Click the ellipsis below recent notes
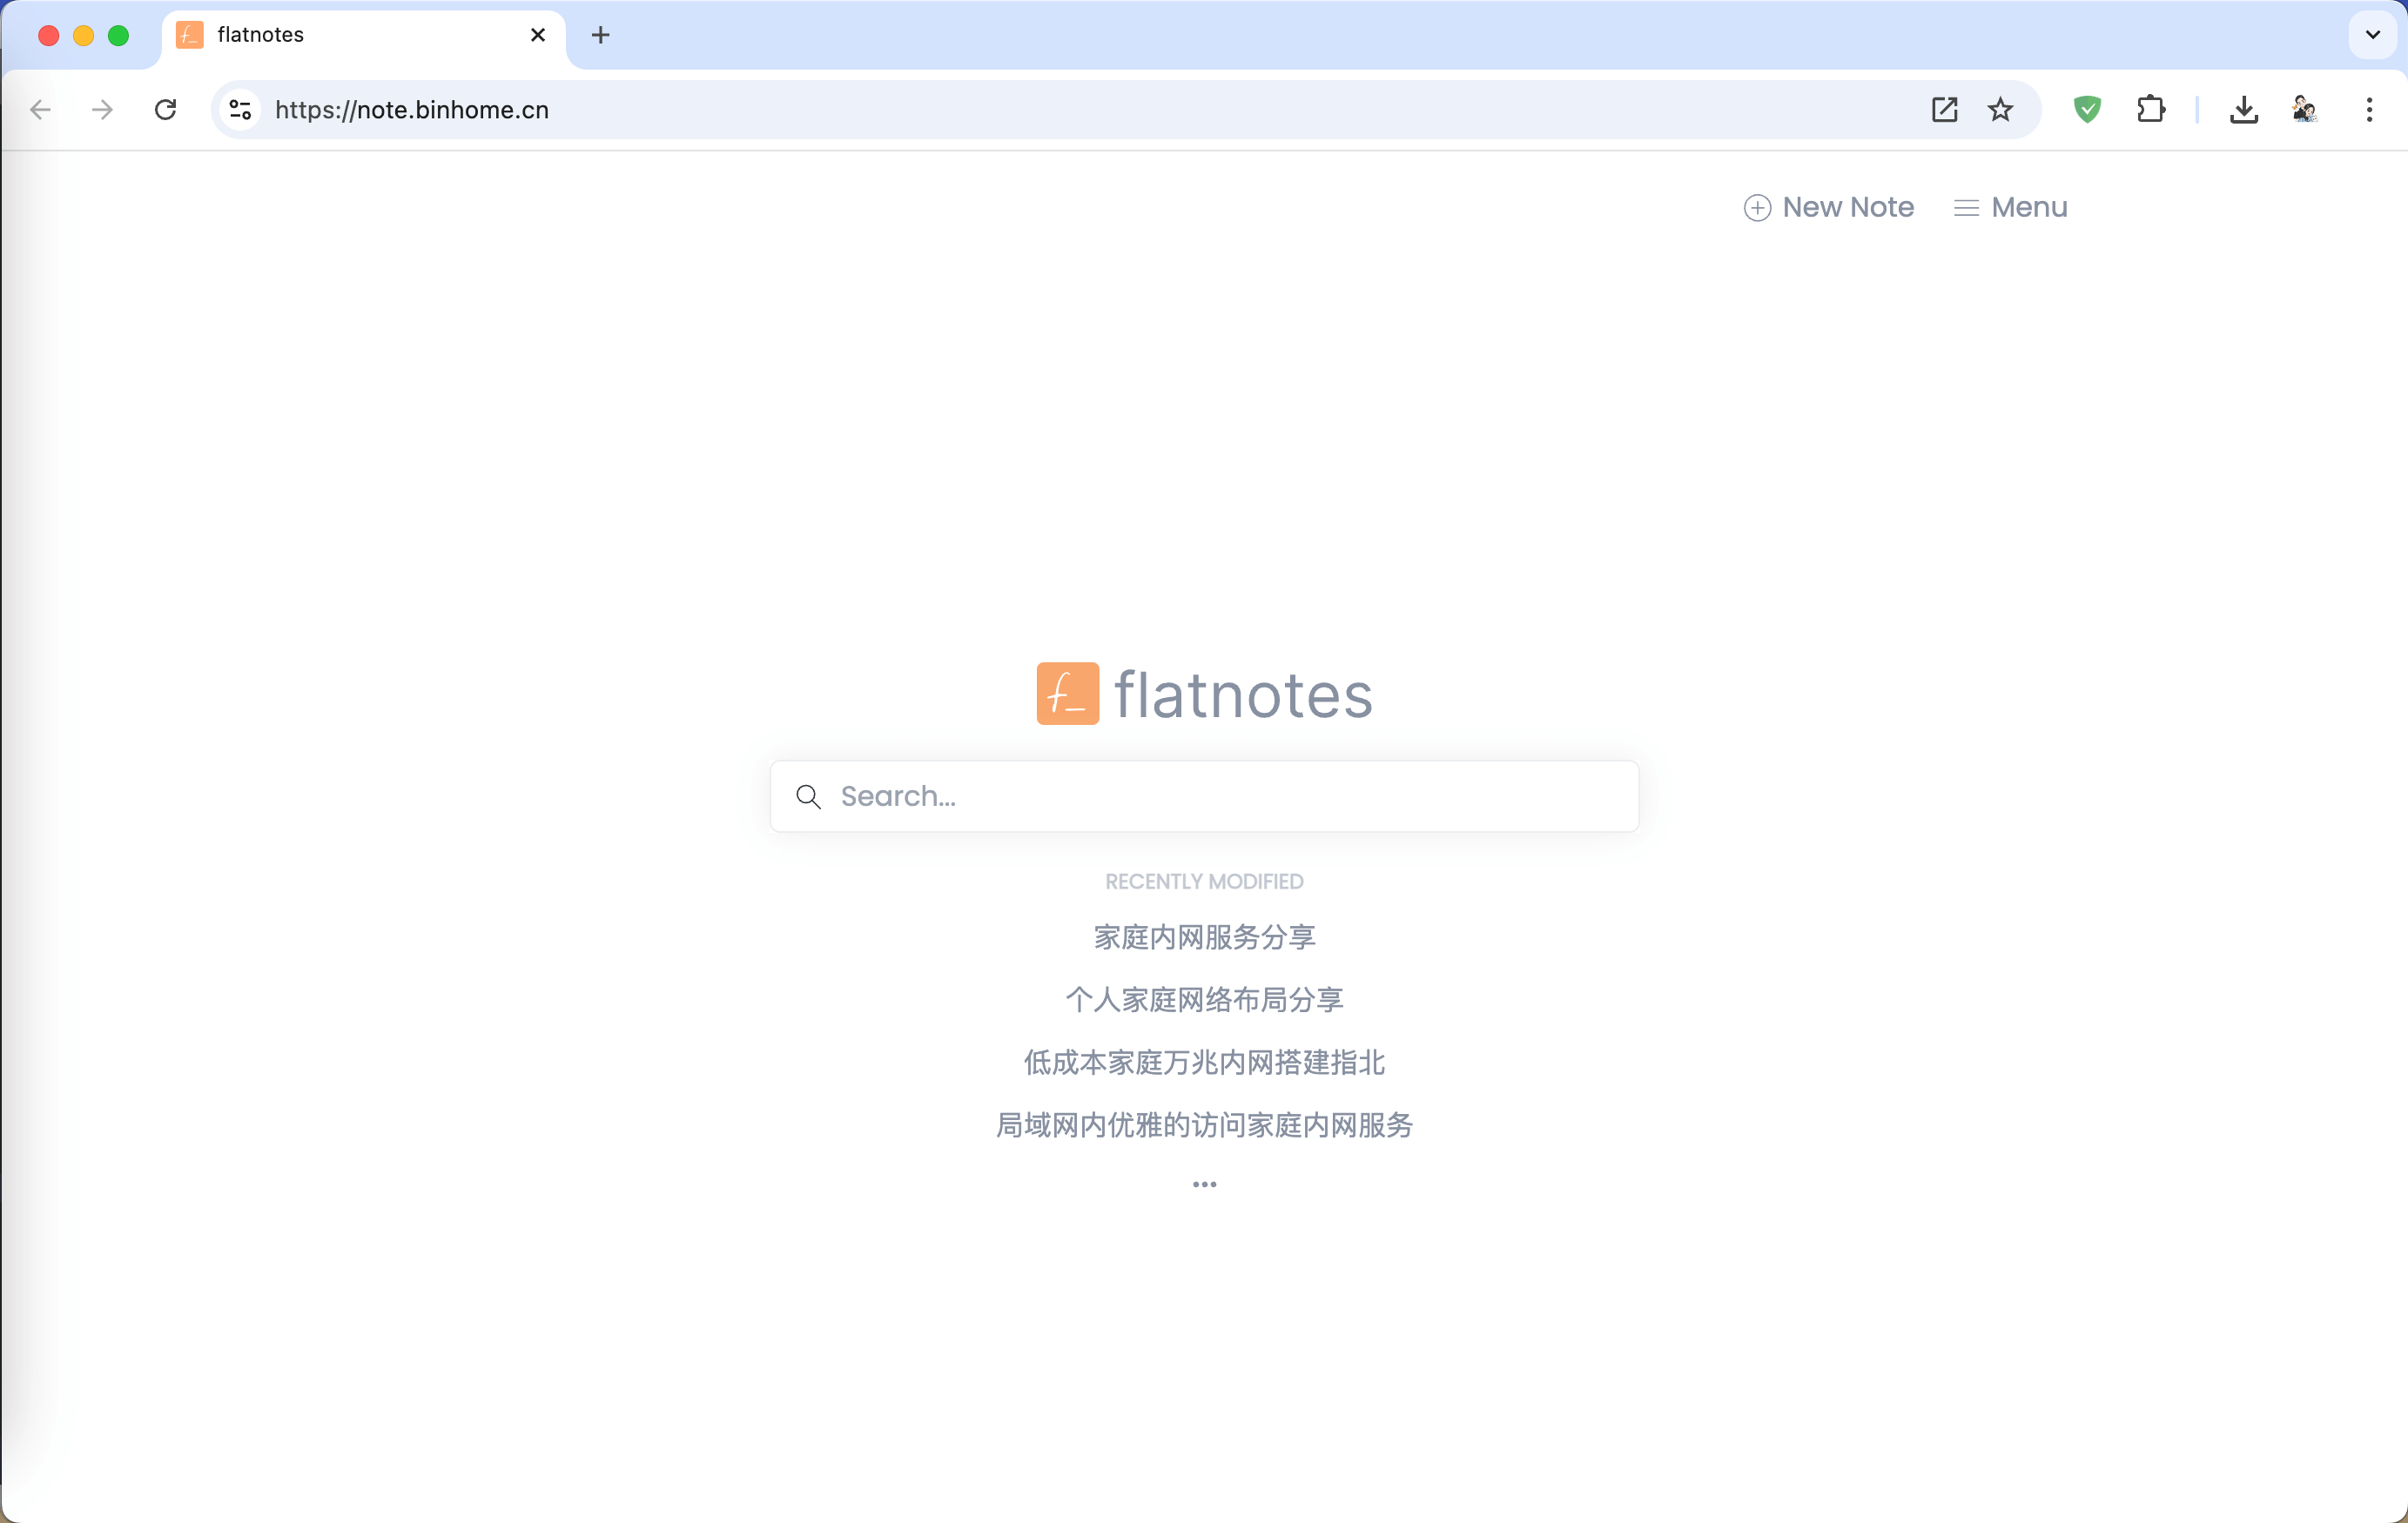 click(1204, 1184)
